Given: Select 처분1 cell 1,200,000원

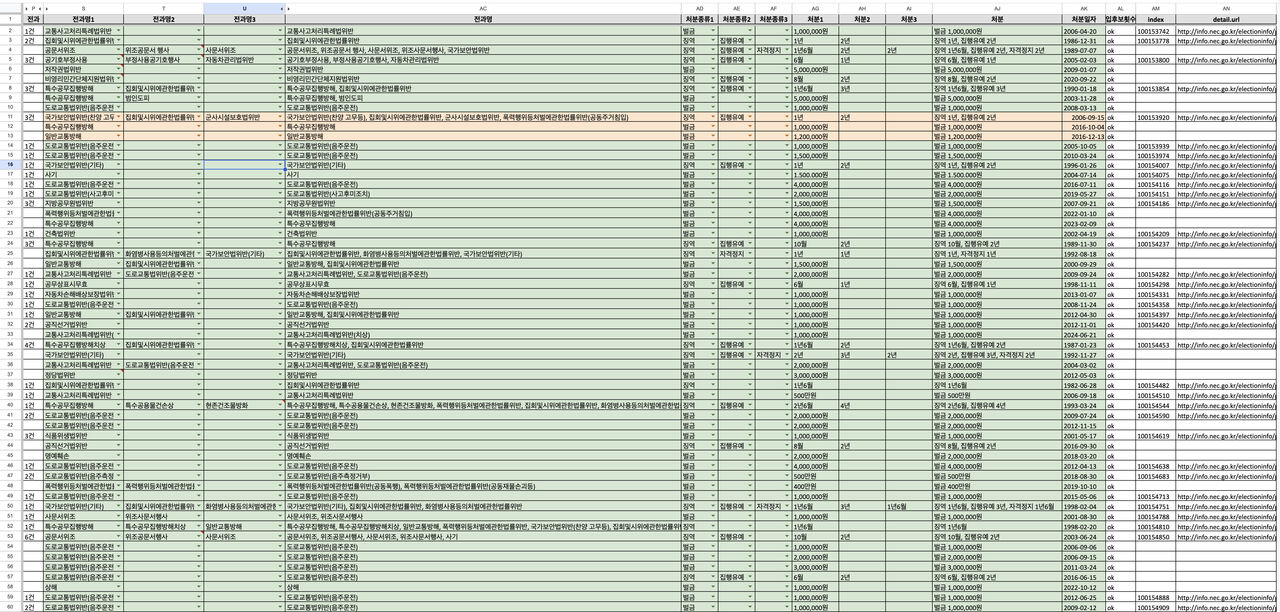Looking at the screenshot, I should 815,137.
